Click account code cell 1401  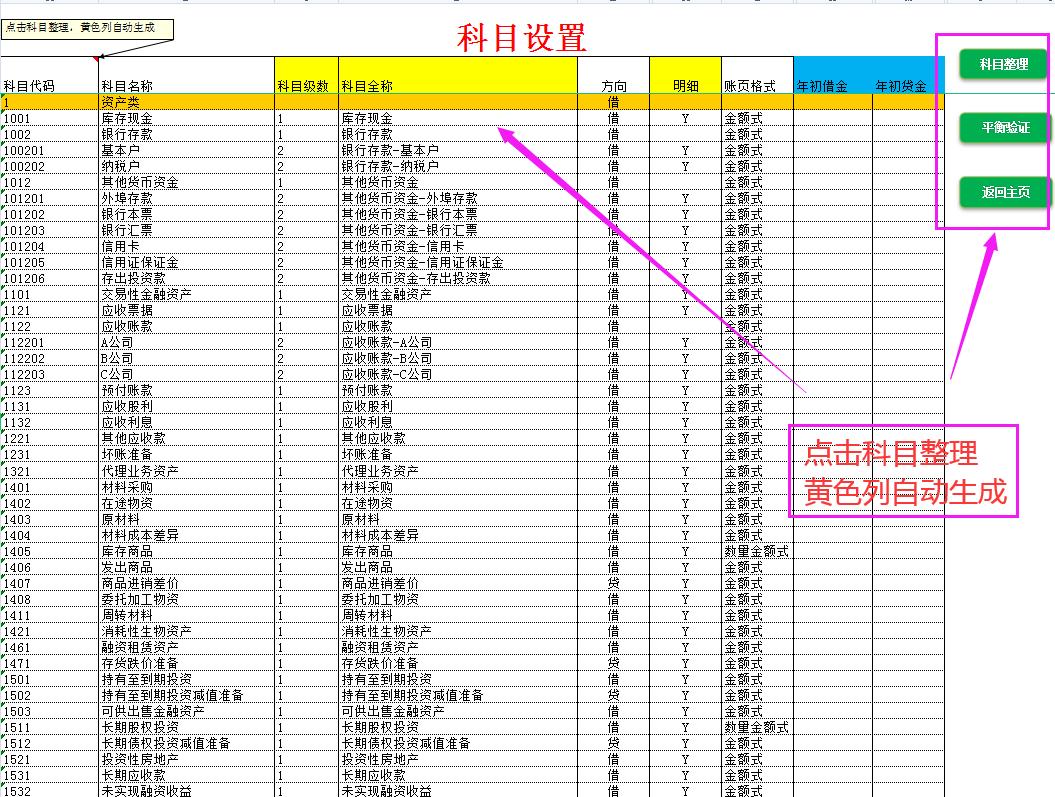click(50, 487)
